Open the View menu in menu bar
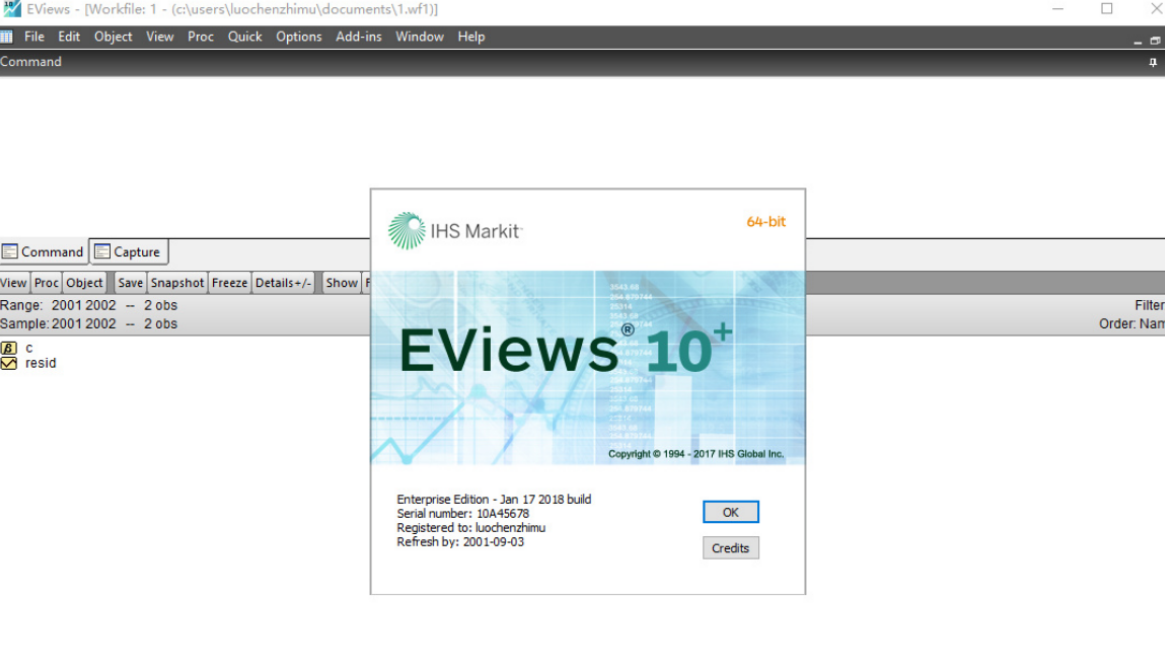 click(160, 36)
